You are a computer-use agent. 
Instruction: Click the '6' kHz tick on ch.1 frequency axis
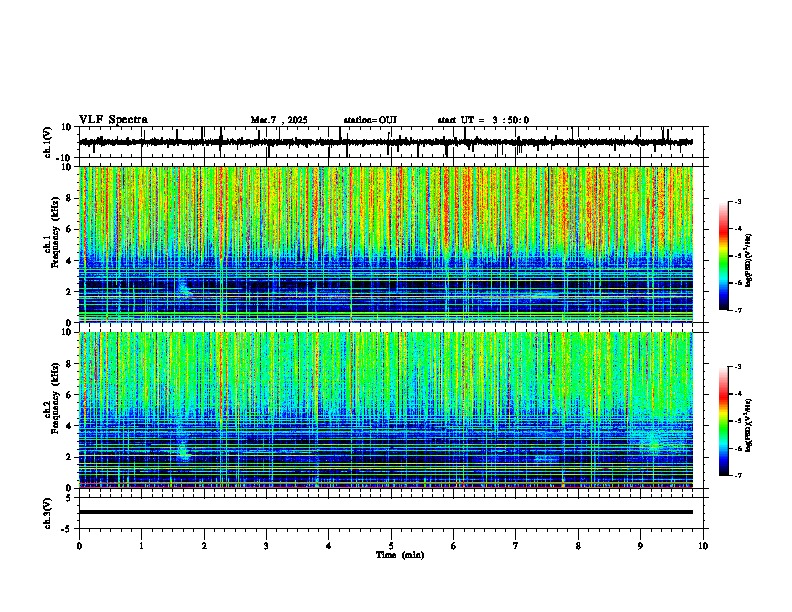pos(70,230)
